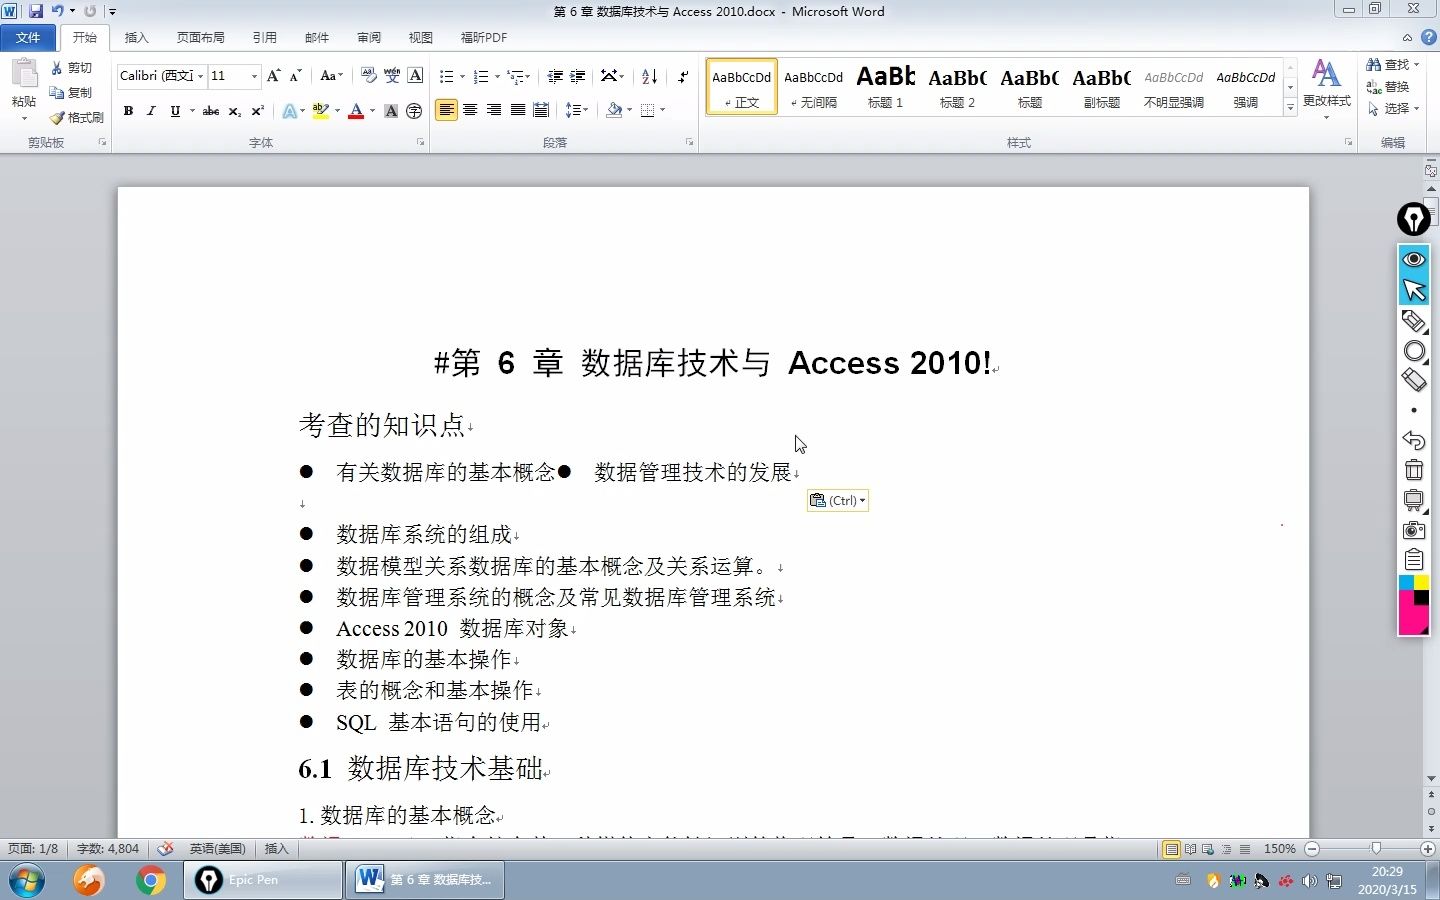Open the Paste Options (Ctrl) dropdown
This screenshot has width=1440, height=900.
pyautogui.click(x=838, y=500)
